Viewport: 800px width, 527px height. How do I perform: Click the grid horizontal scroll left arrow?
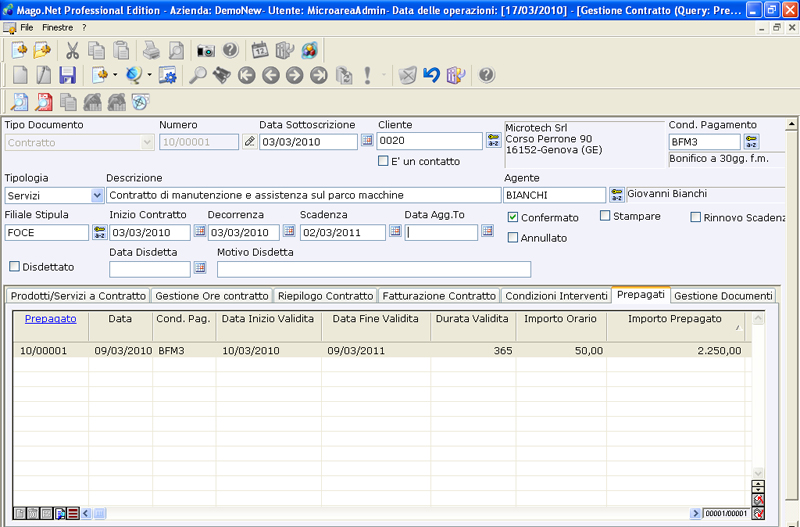pos(86,513)
